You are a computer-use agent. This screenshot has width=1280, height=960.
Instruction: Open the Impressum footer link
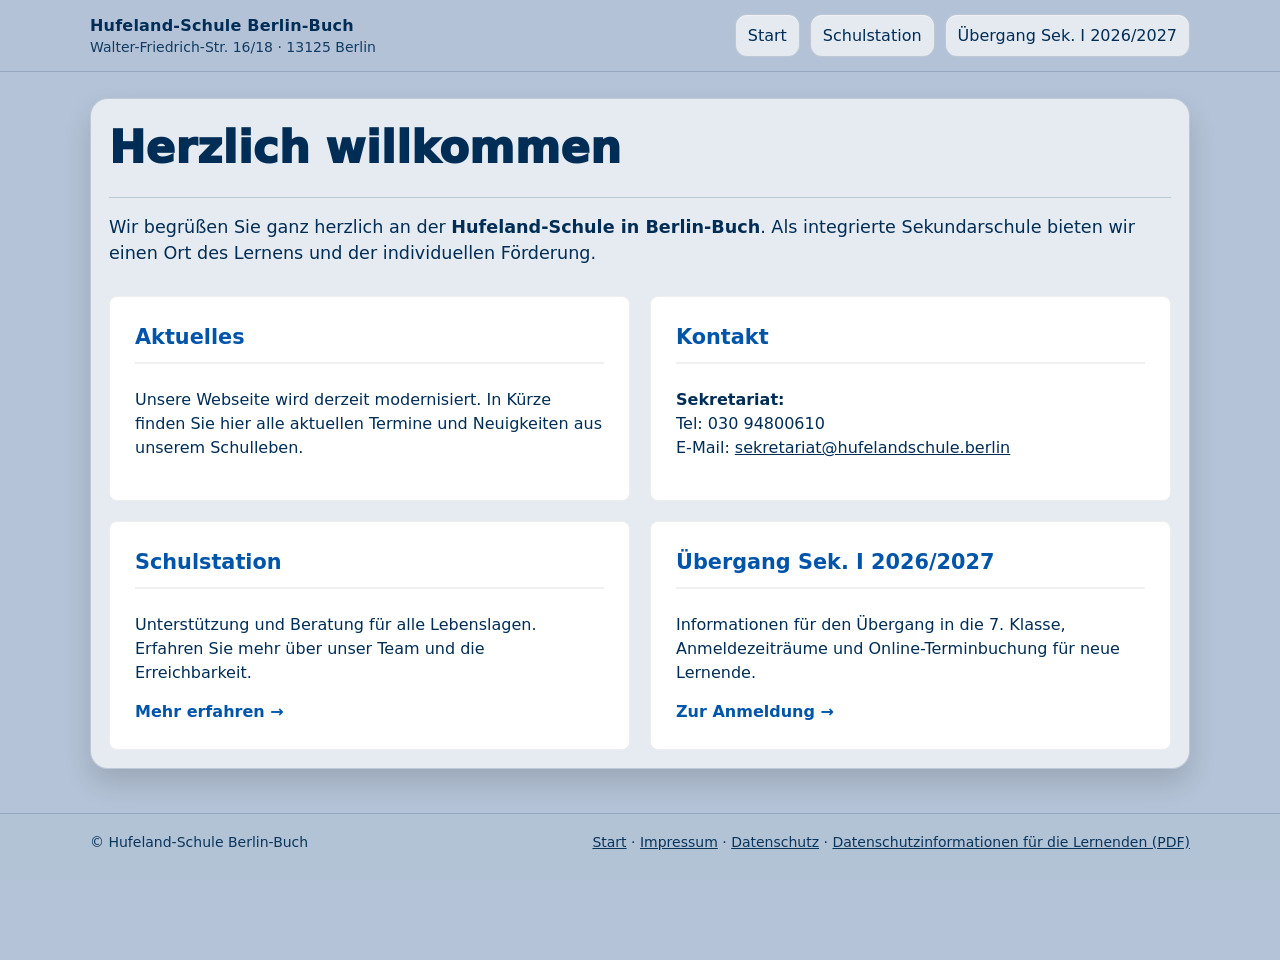click(x=678, y=842)
